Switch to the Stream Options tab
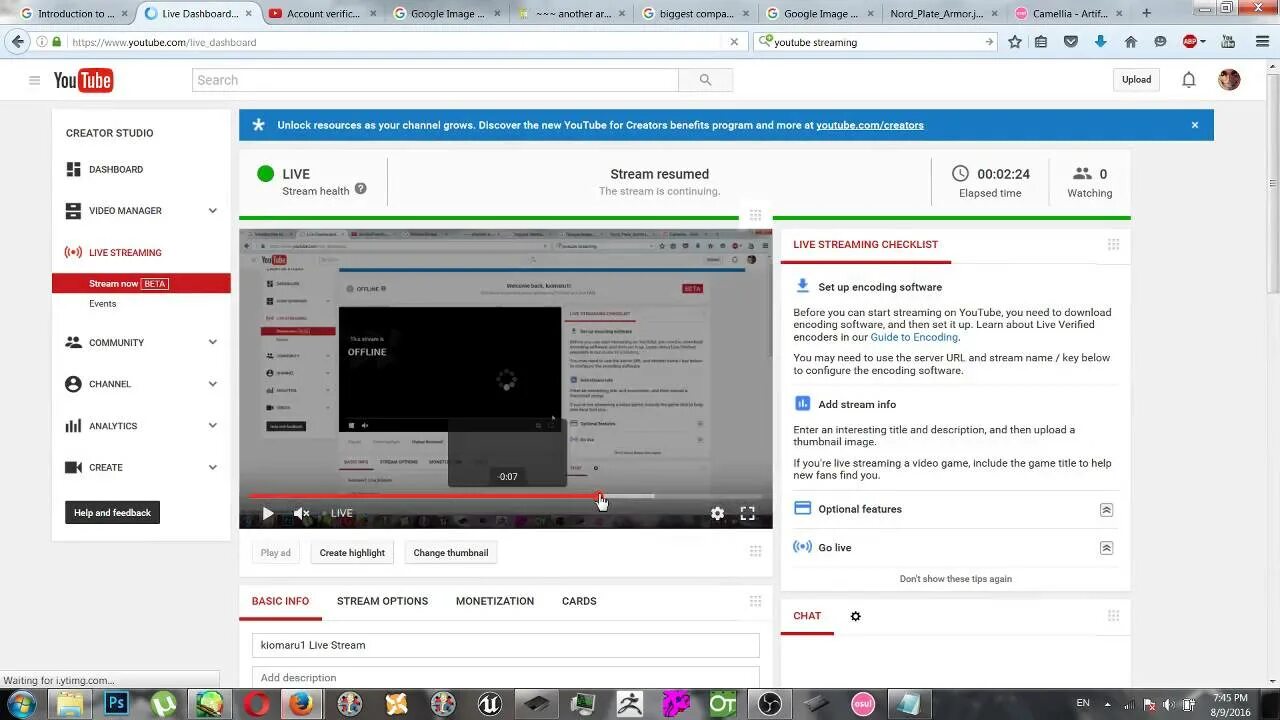The height and width of the screenshot is (720, 1280). (x=382, y=601)
